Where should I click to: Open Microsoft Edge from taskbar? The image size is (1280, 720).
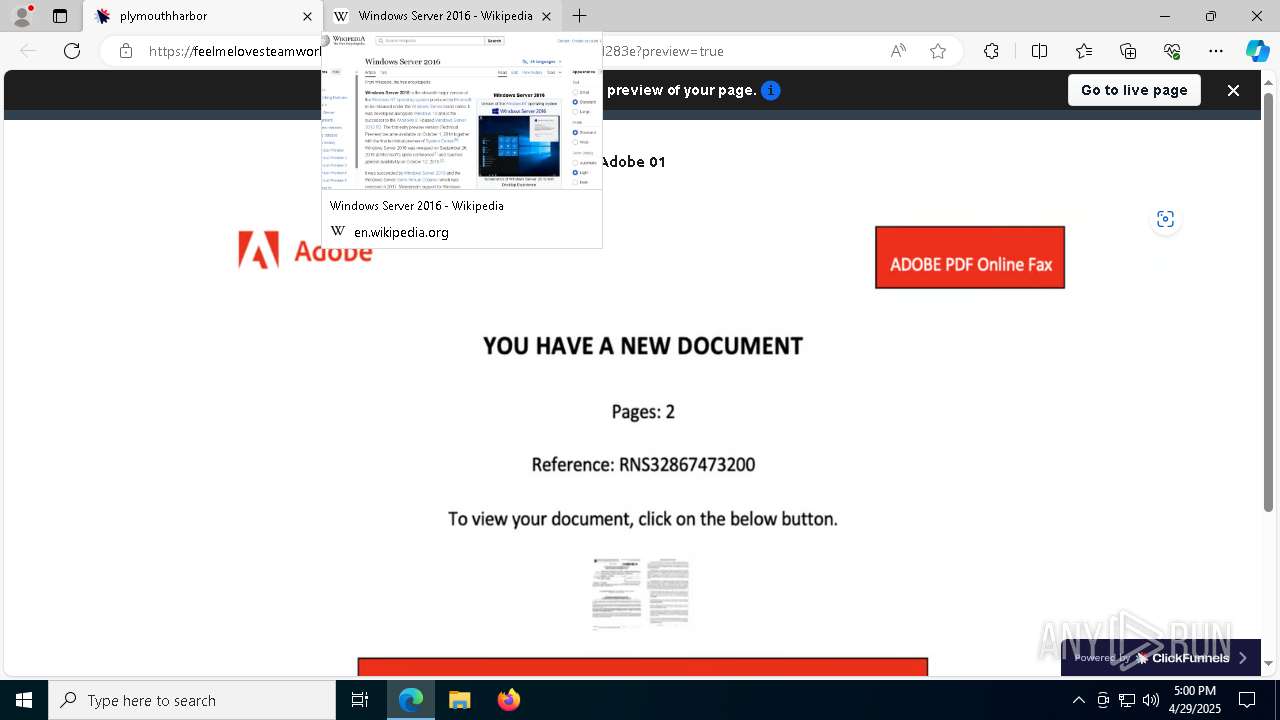(x=411, y=700)
